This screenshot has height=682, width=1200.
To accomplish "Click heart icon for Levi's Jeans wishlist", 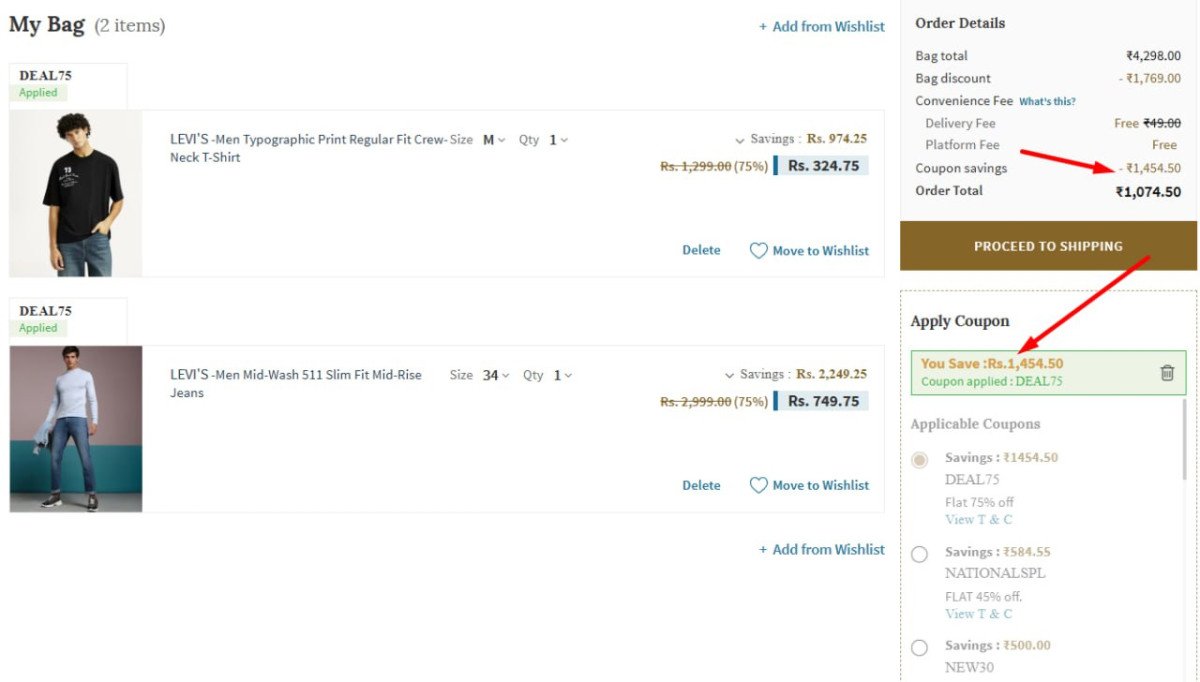I will 759,485.
